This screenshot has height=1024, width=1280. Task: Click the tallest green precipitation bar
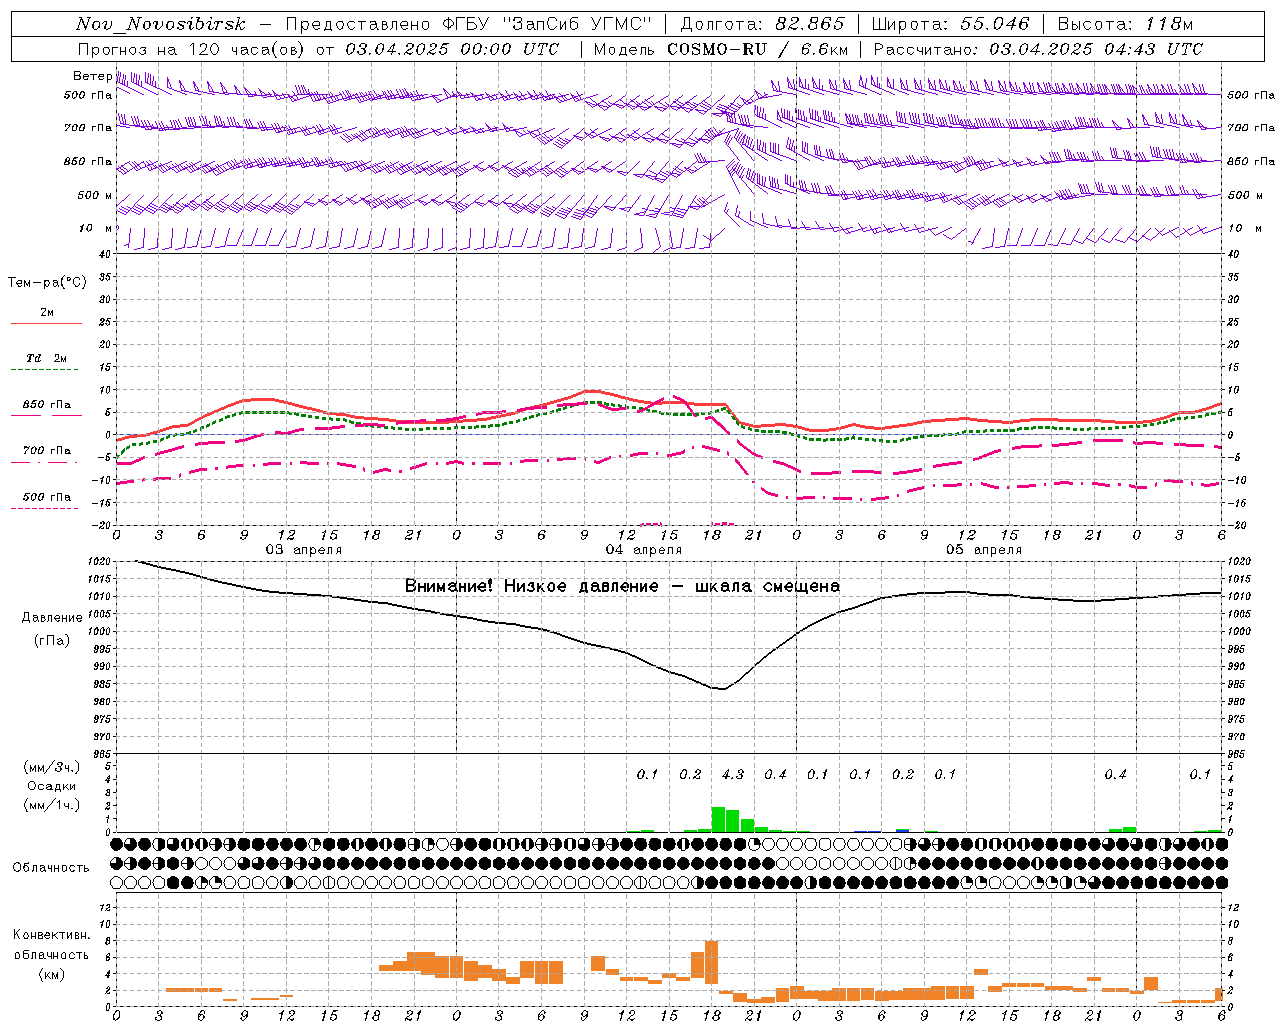(718, 819)
